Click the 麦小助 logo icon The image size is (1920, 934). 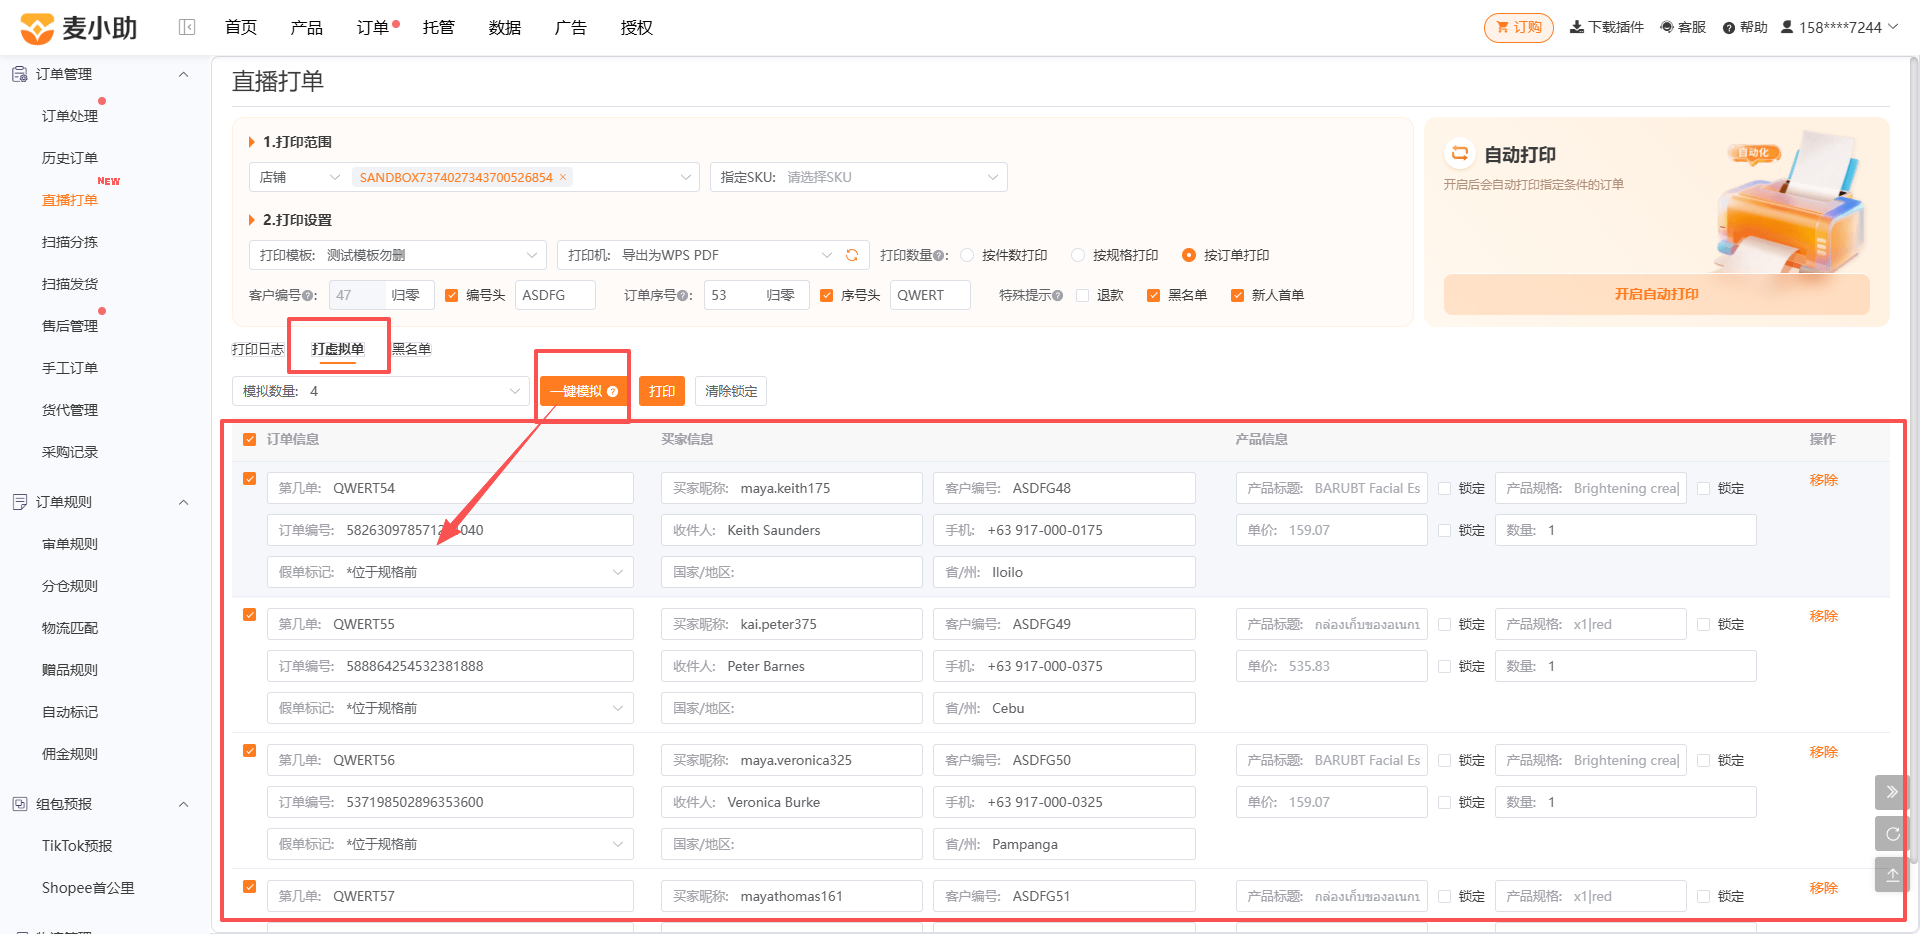(37, 28)
